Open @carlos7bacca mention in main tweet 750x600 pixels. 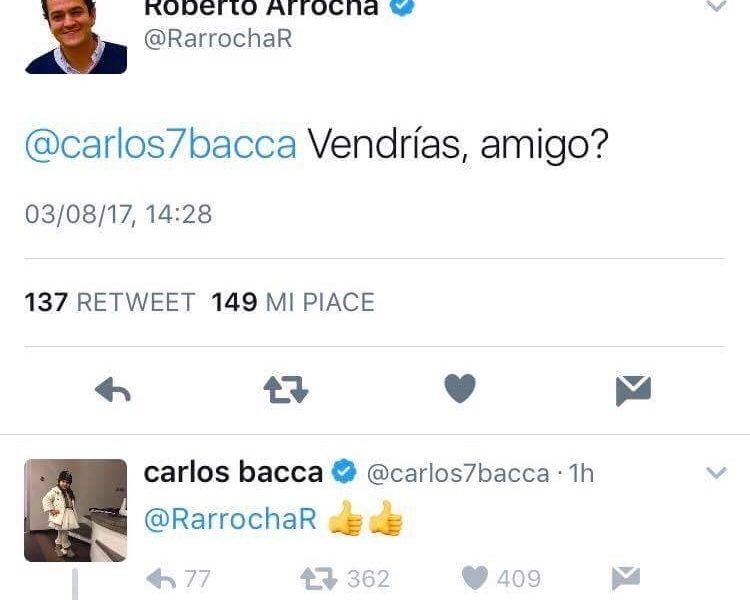click(161, 144)
